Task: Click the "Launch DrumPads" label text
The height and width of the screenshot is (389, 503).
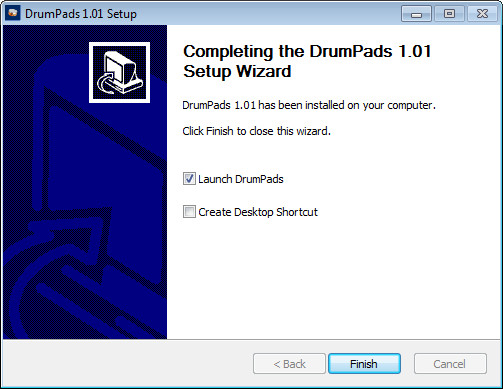Action: 241,179
